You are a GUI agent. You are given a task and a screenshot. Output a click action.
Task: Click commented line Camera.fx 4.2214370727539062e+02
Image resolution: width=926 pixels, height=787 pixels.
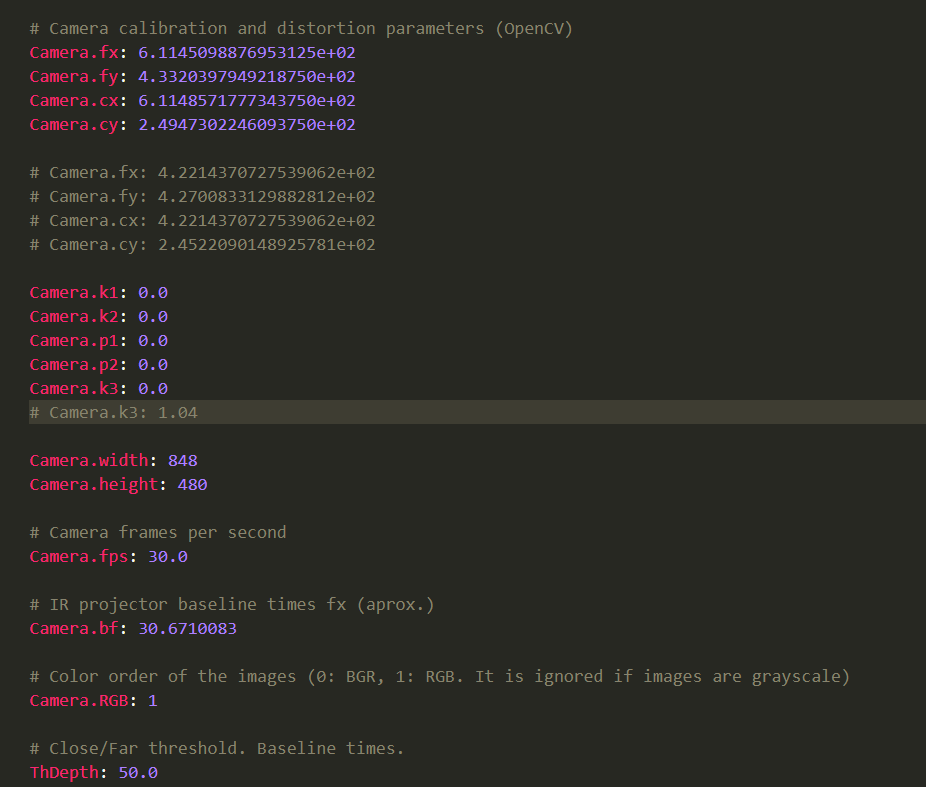pyautogui.click(x=203, y=173)
